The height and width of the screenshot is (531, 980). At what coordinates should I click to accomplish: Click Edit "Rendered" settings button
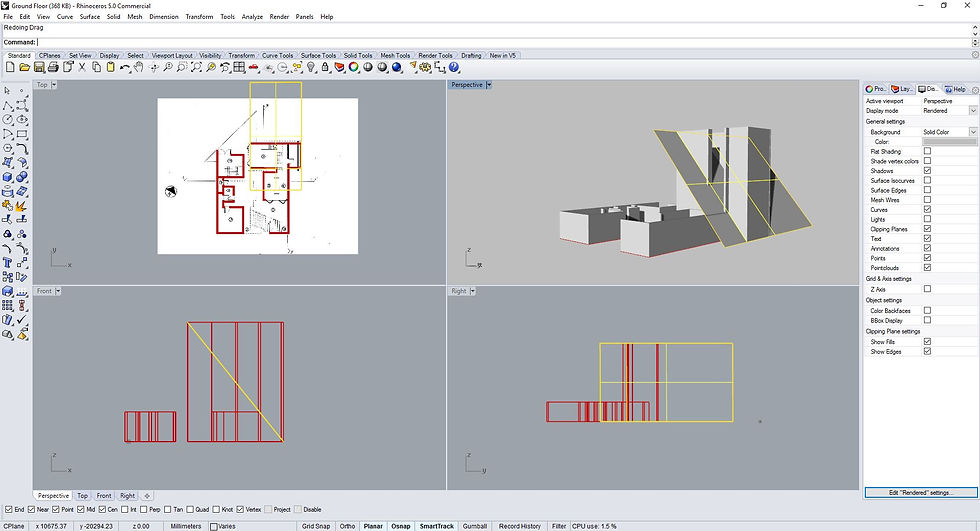(921, 493)
